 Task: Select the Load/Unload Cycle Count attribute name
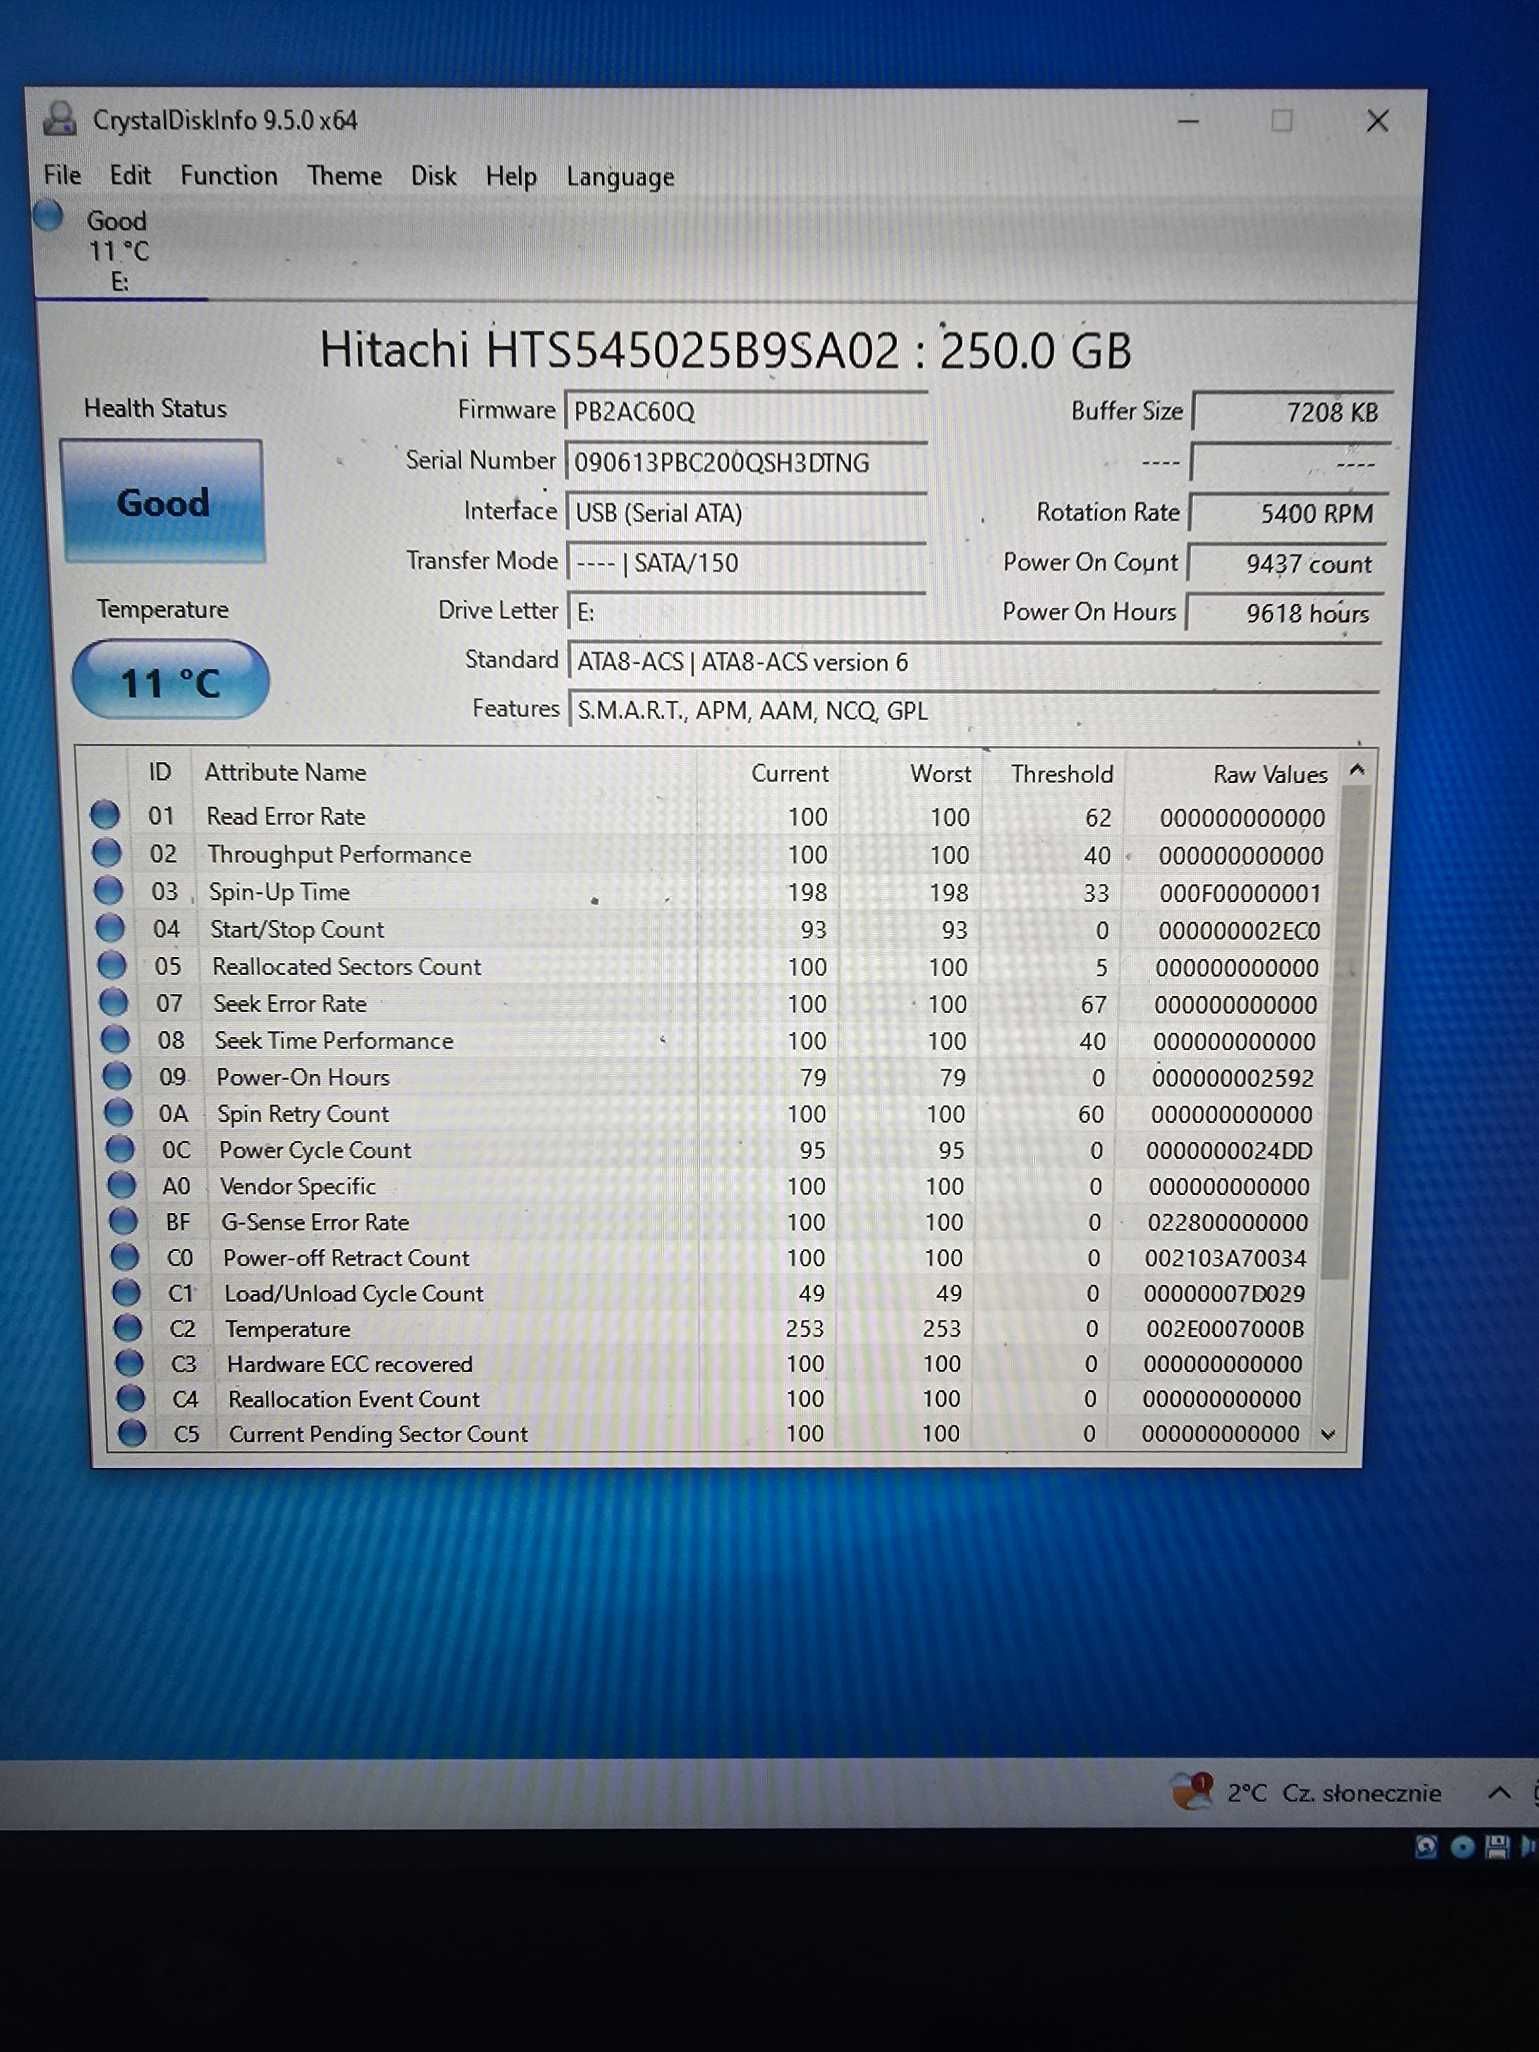[x=354, y=1293]
